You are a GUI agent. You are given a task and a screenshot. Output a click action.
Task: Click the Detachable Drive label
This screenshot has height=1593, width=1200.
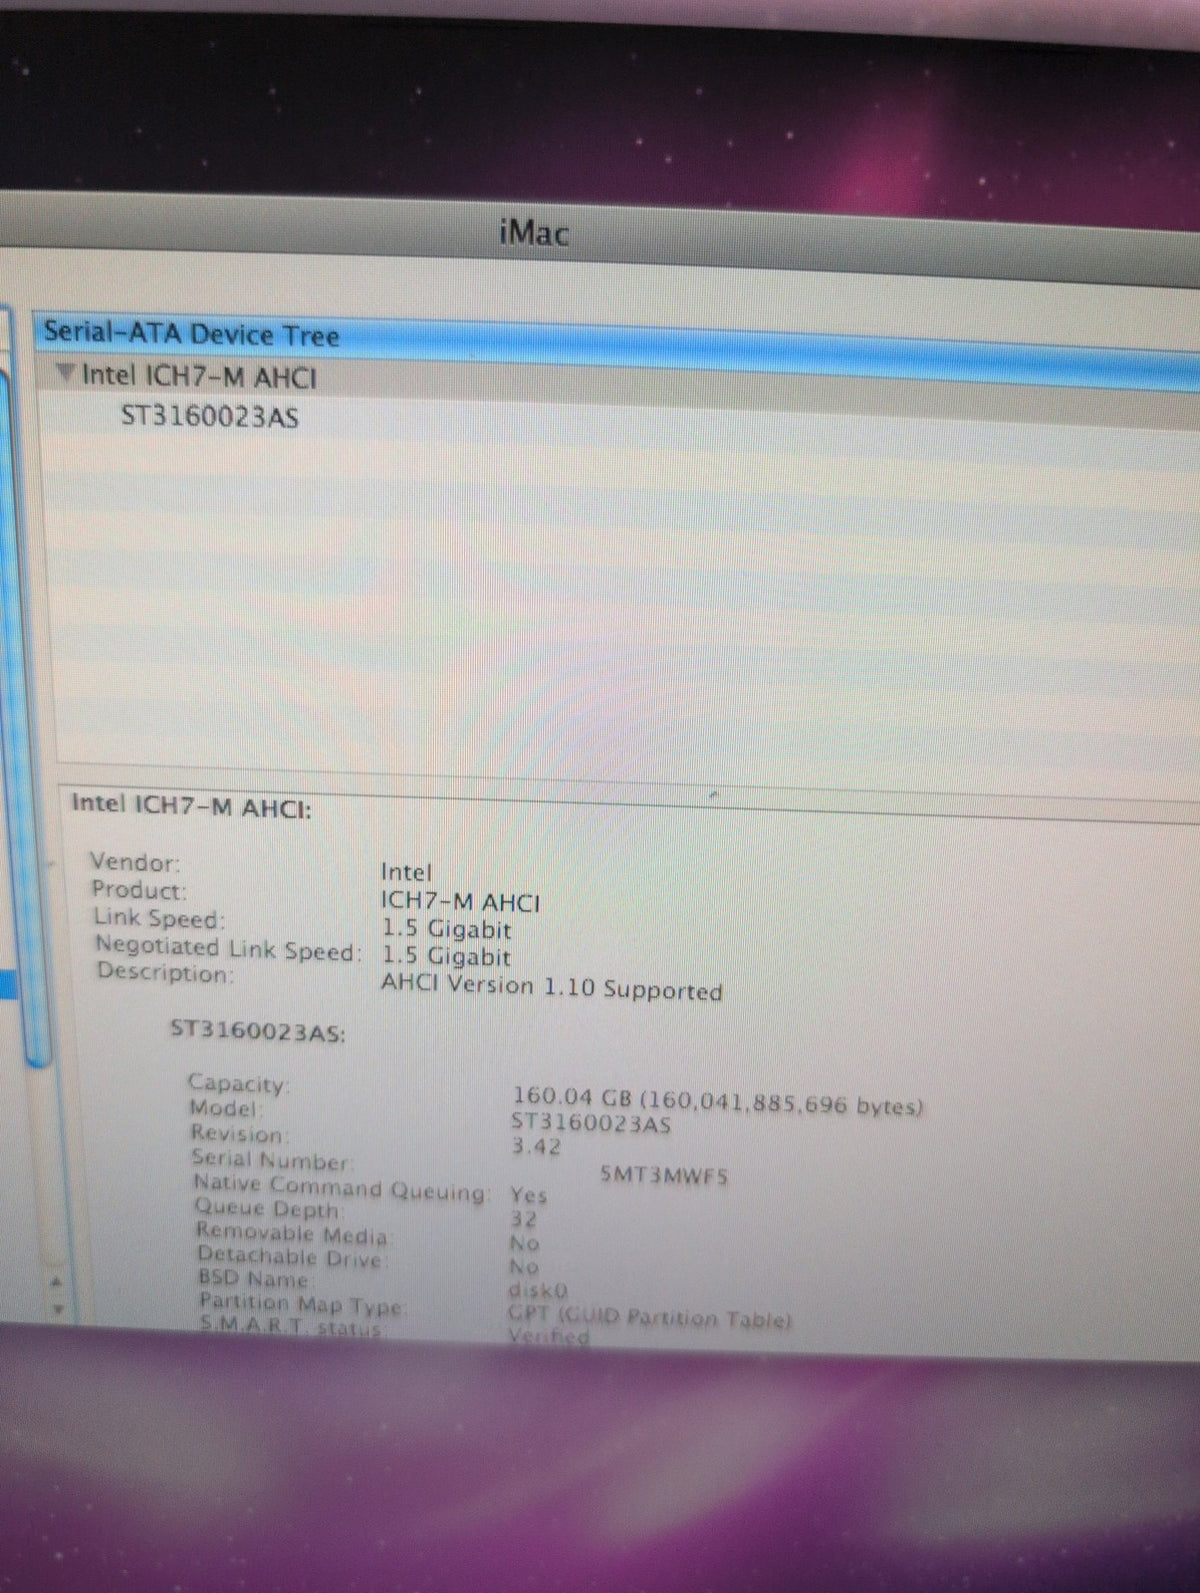pyautogui.click(x=291, y=1257)
